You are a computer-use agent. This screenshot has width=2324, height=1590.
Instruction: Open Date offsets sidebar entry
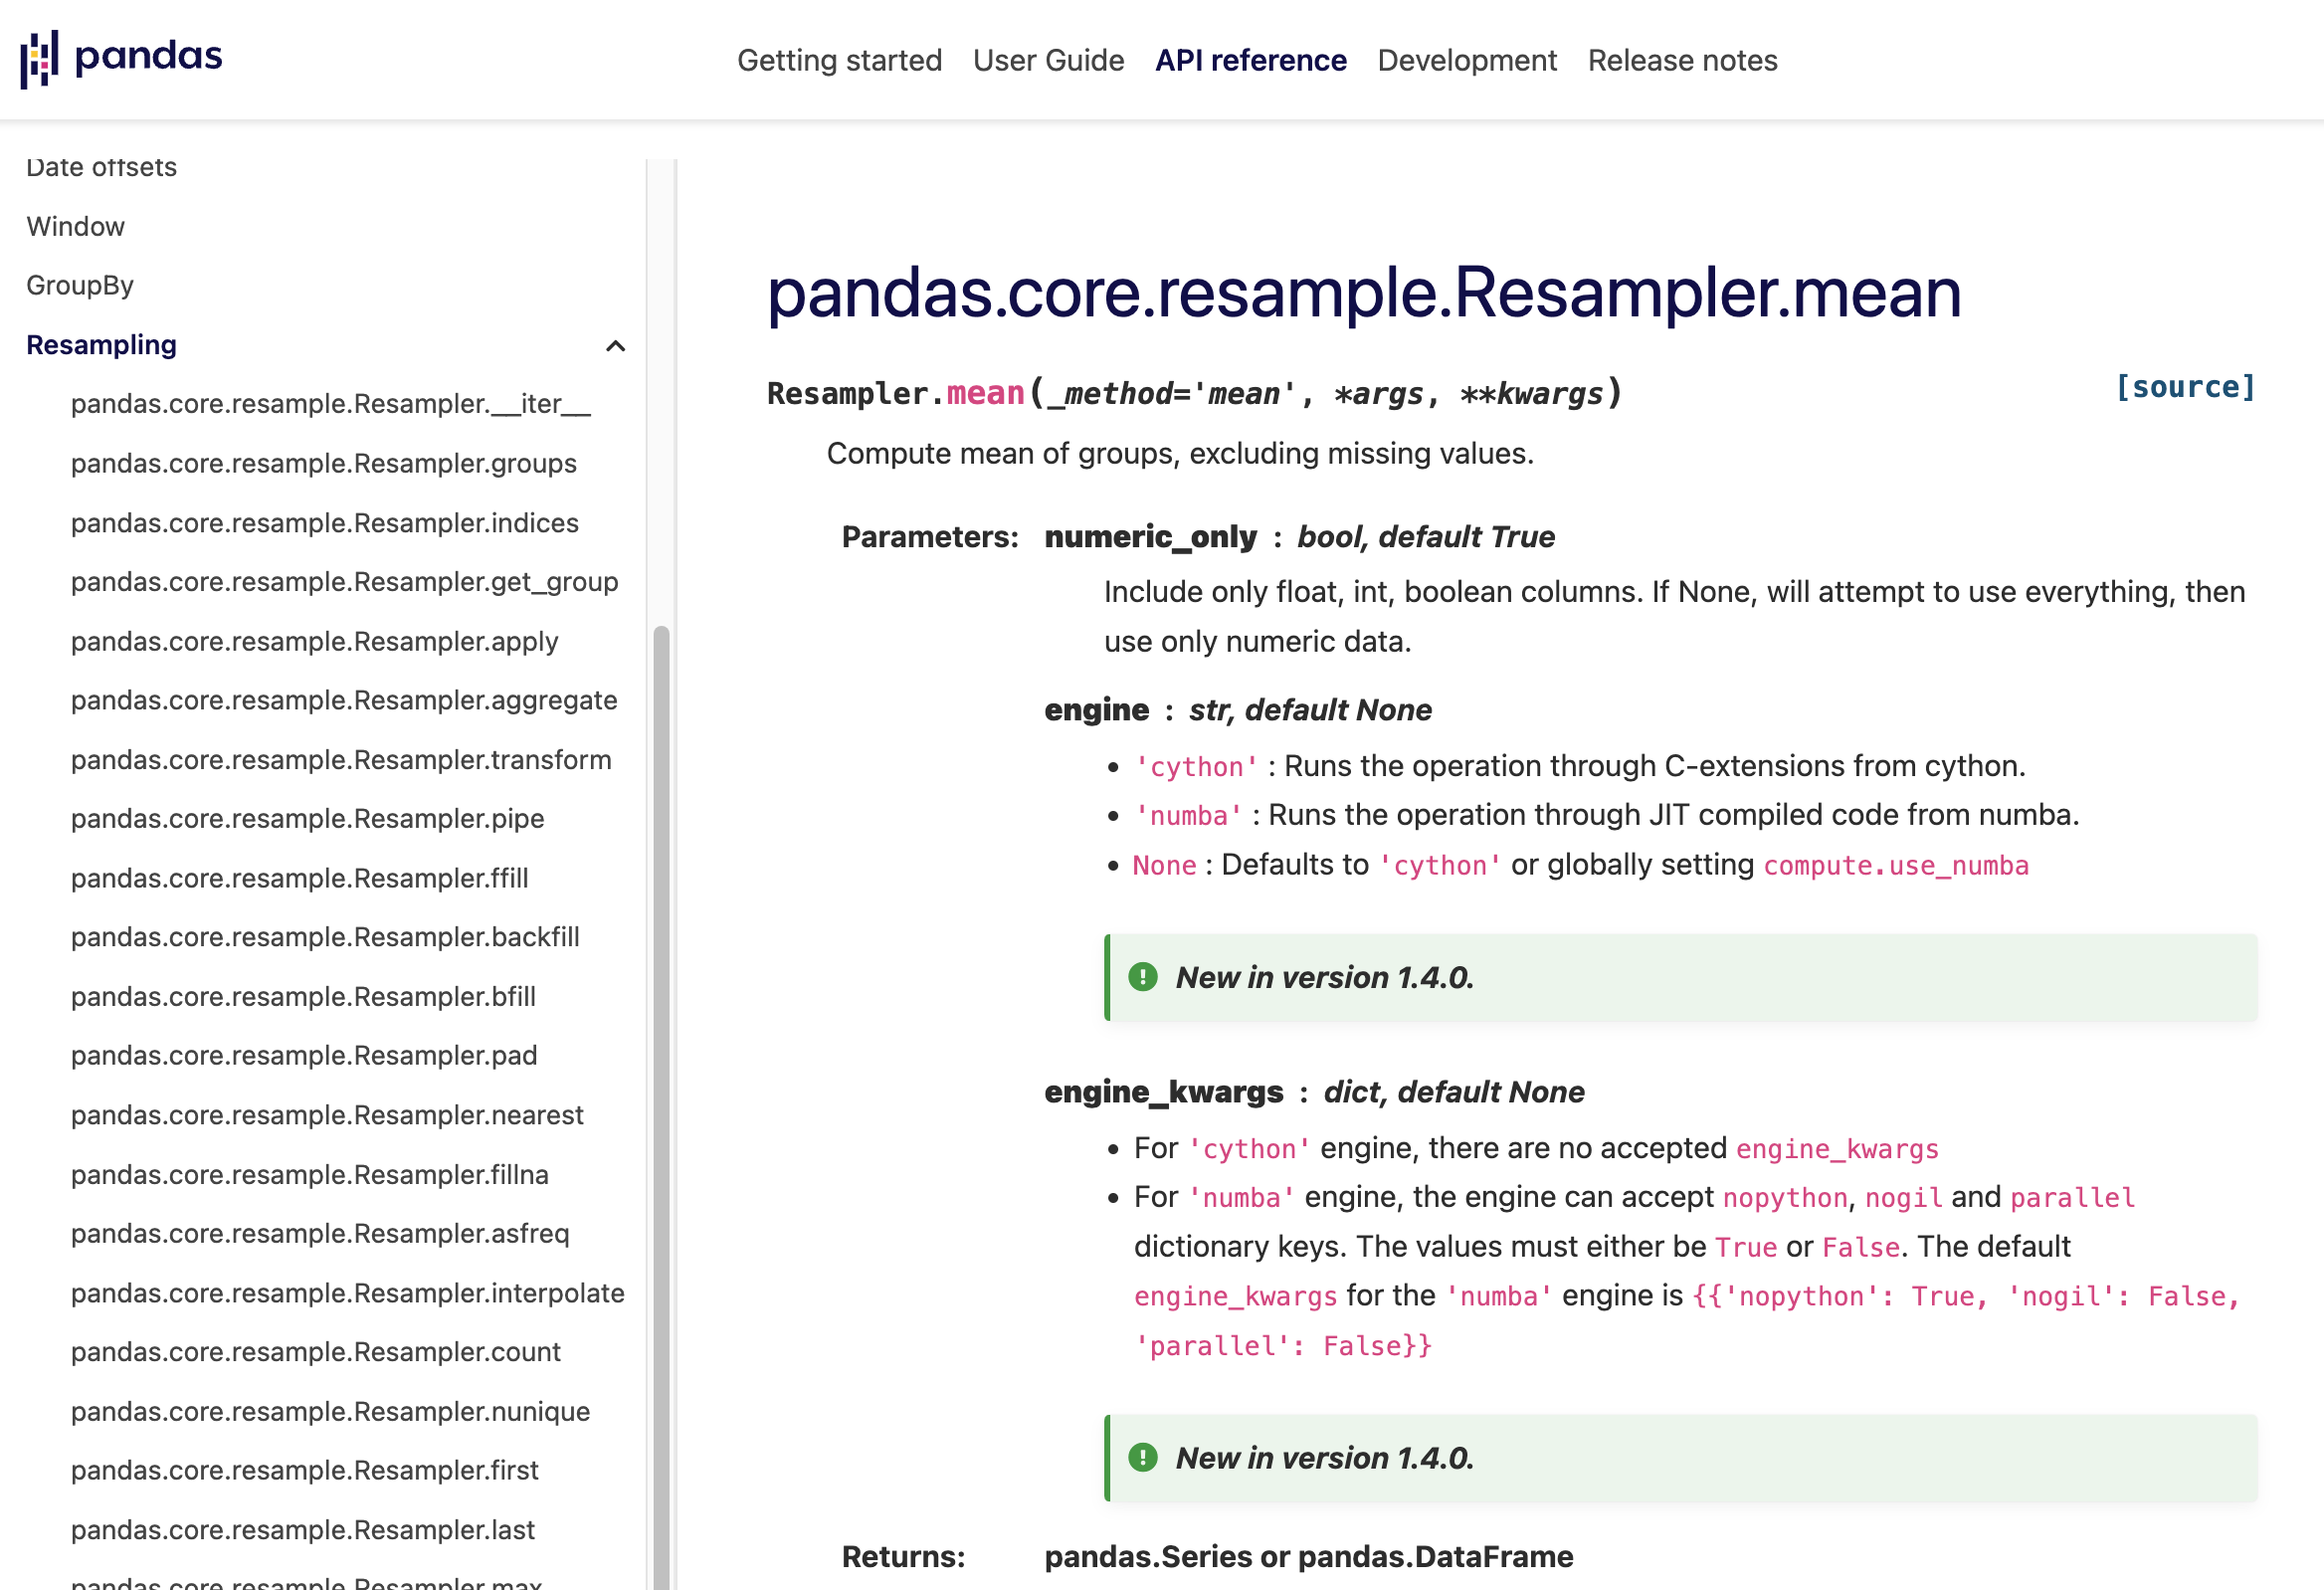101,167
